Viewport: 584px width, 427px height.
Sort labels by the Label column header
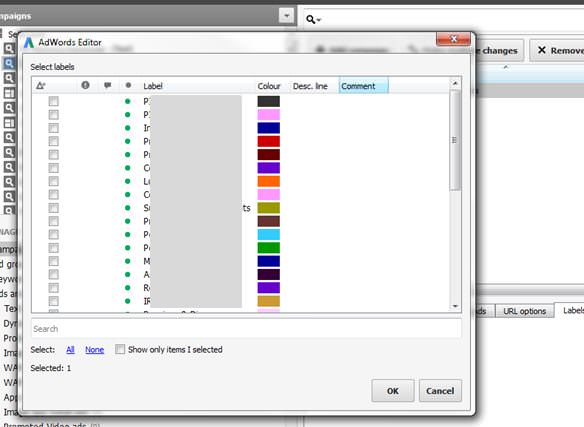(153, 86)
